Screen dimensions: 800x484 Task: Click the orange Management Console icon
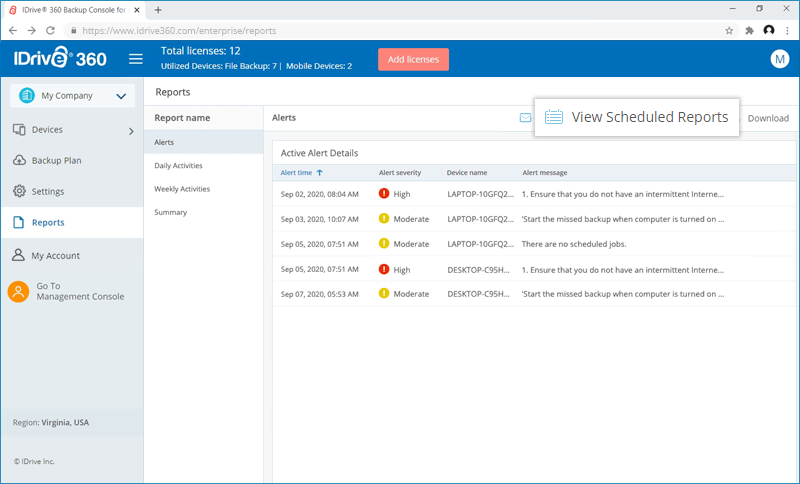click(18, 291)
